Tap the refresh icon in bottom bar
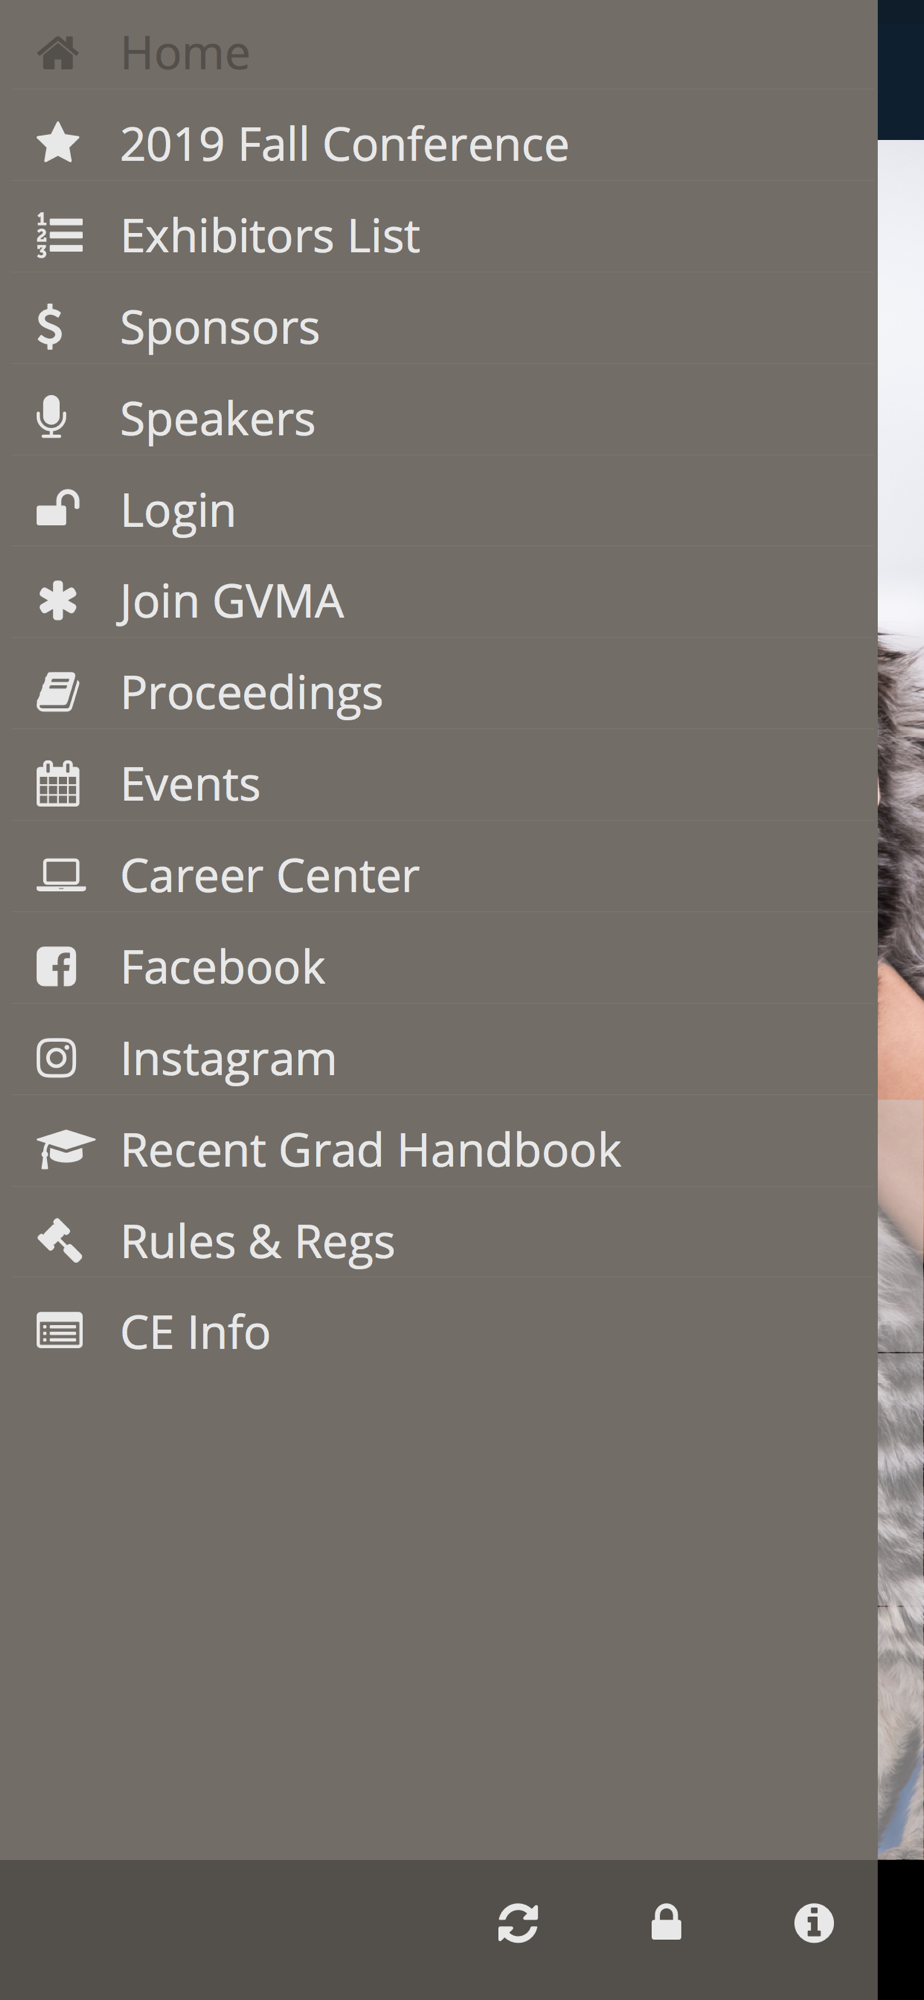The width and height of the screenshot is (924, 2000). (x=518, y=1923)
